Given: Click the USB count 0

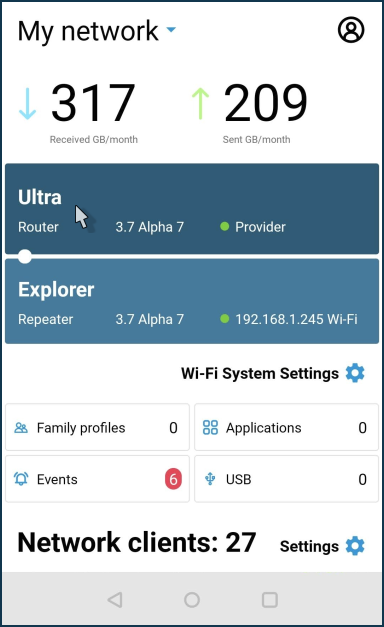Looking at the screenshot, I should pyautogui.click(x=362, y=479).
